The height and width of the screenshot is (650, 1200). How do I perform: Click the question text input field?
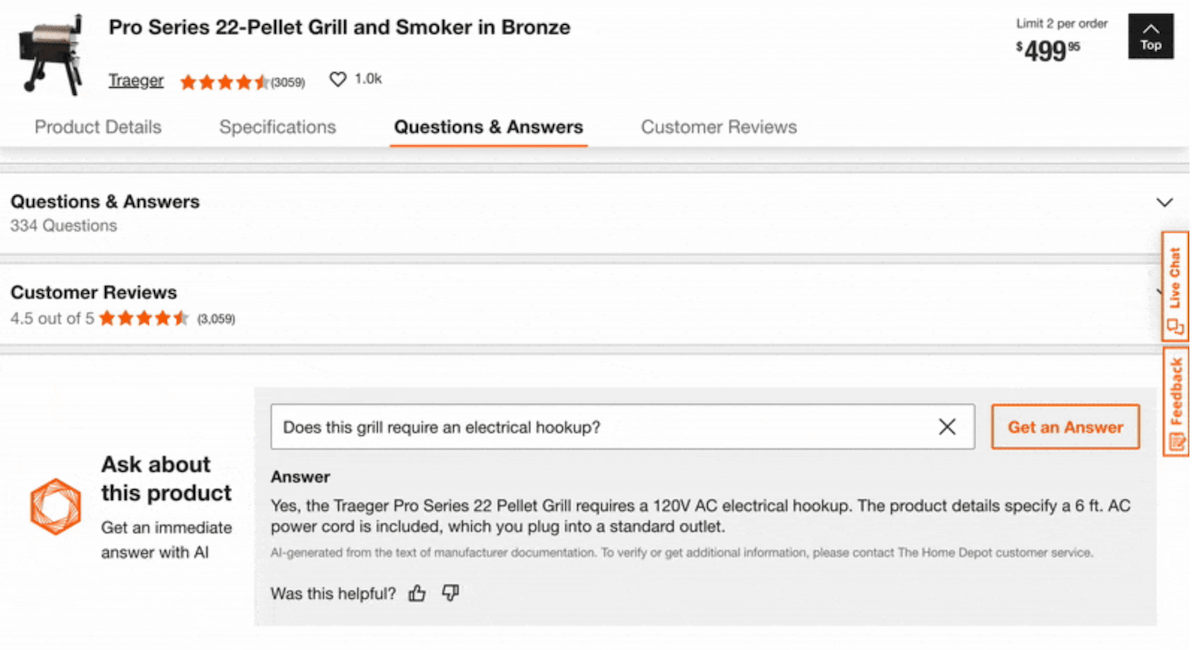pyautogui.click(x=600, y=427)
